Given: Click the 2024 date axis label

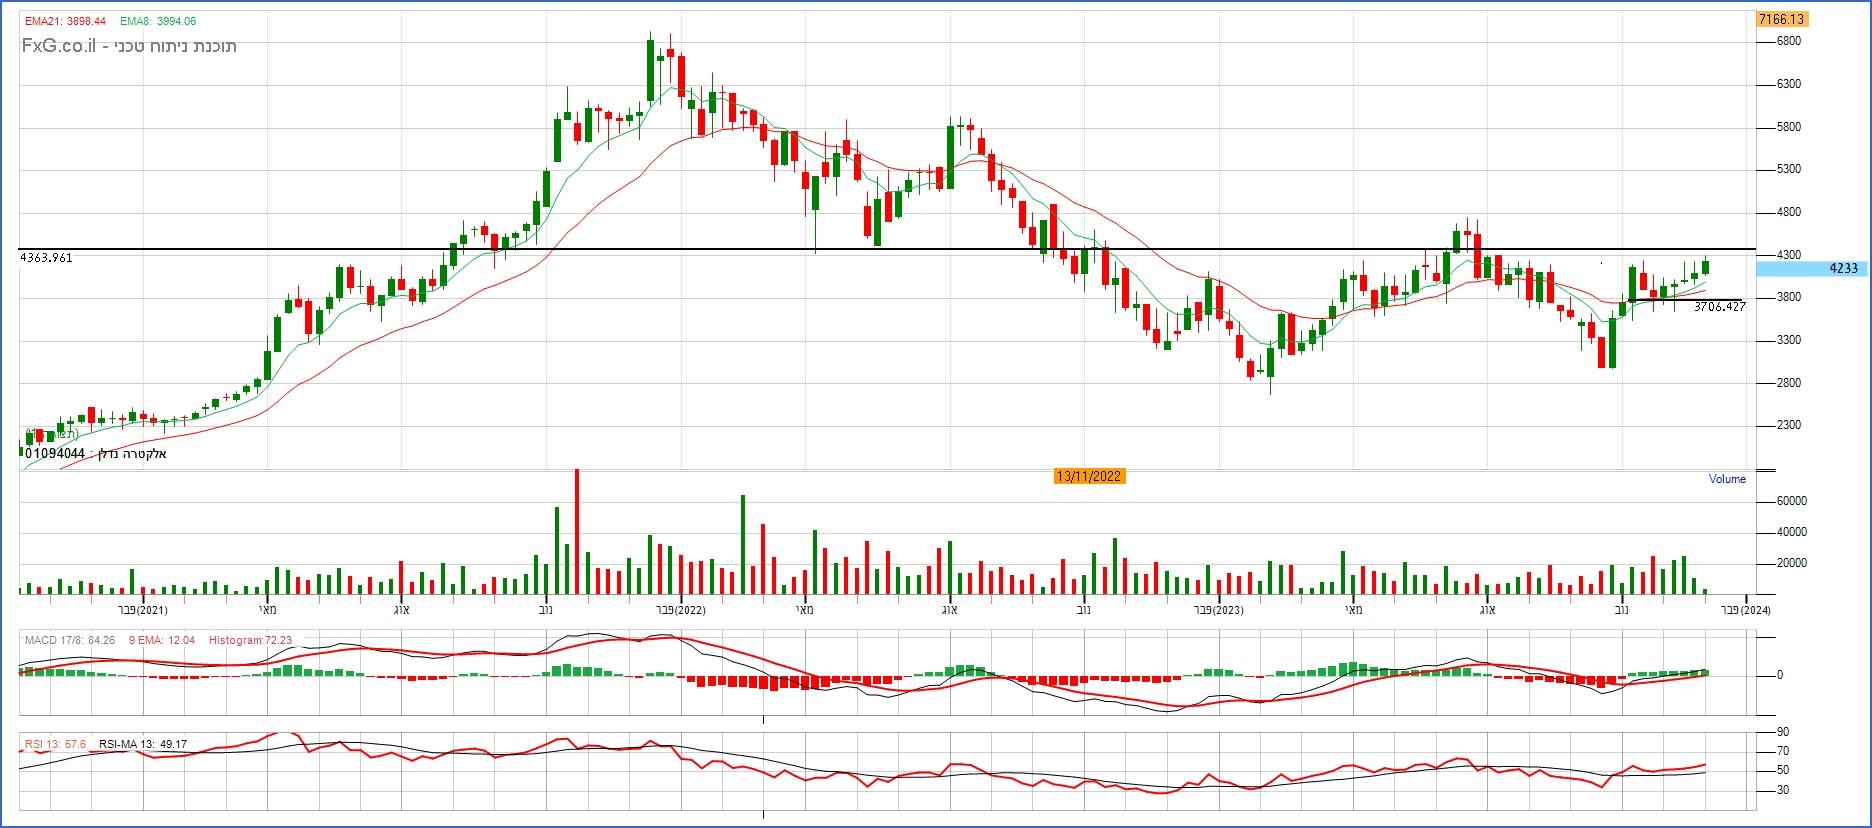Looking at the screenshot, I should click(1745, 610).
